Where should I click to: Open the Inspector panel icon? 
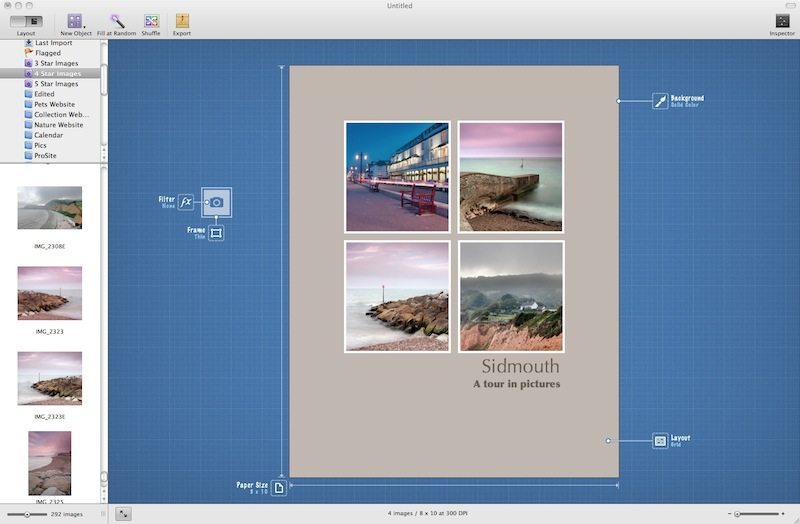coord(782,21)
